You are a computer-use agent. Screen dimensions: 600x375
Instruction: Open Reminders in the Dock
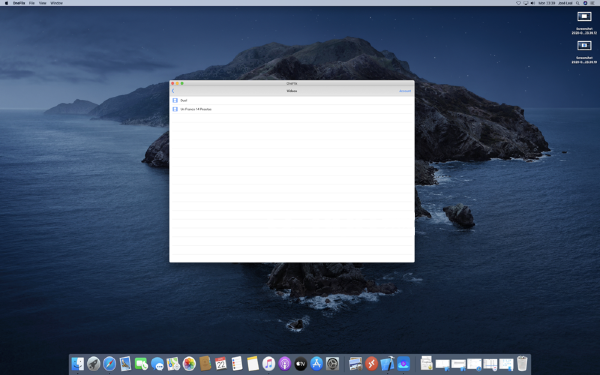pos(237,364)
